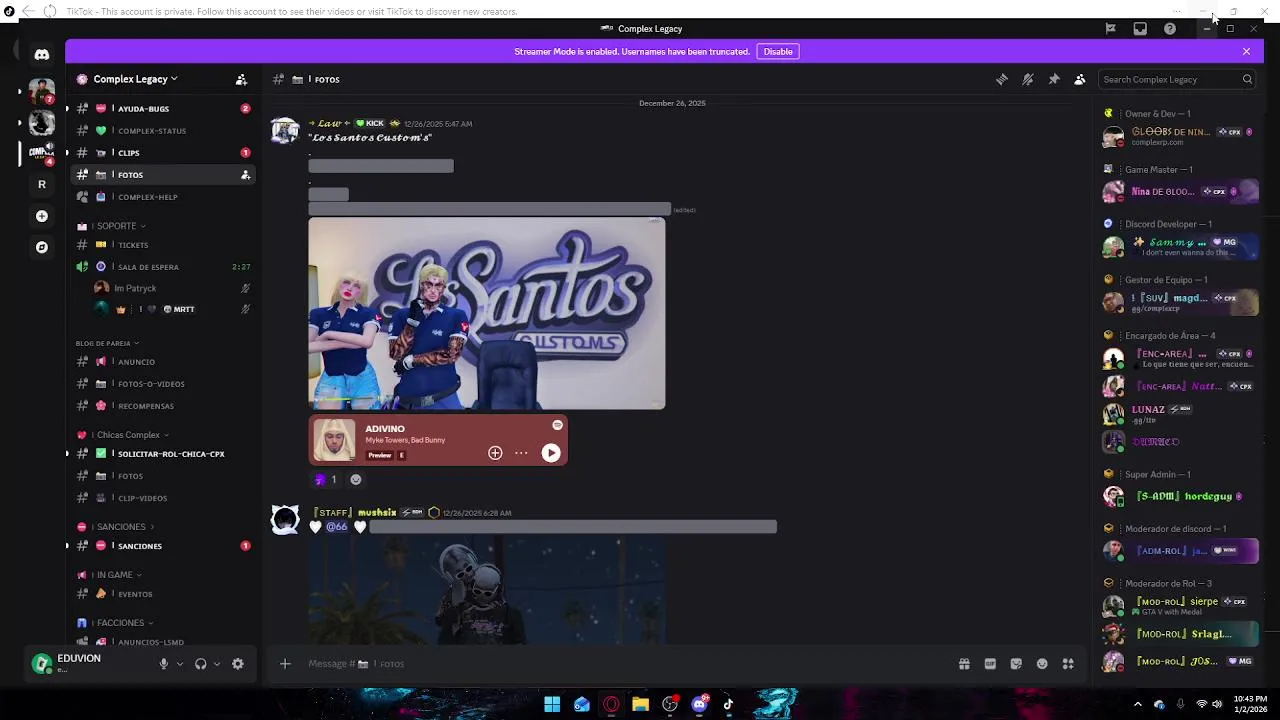Open Law's user profile avatar
This screenshot has width=1280, height=720.
[x=285, y=131]
